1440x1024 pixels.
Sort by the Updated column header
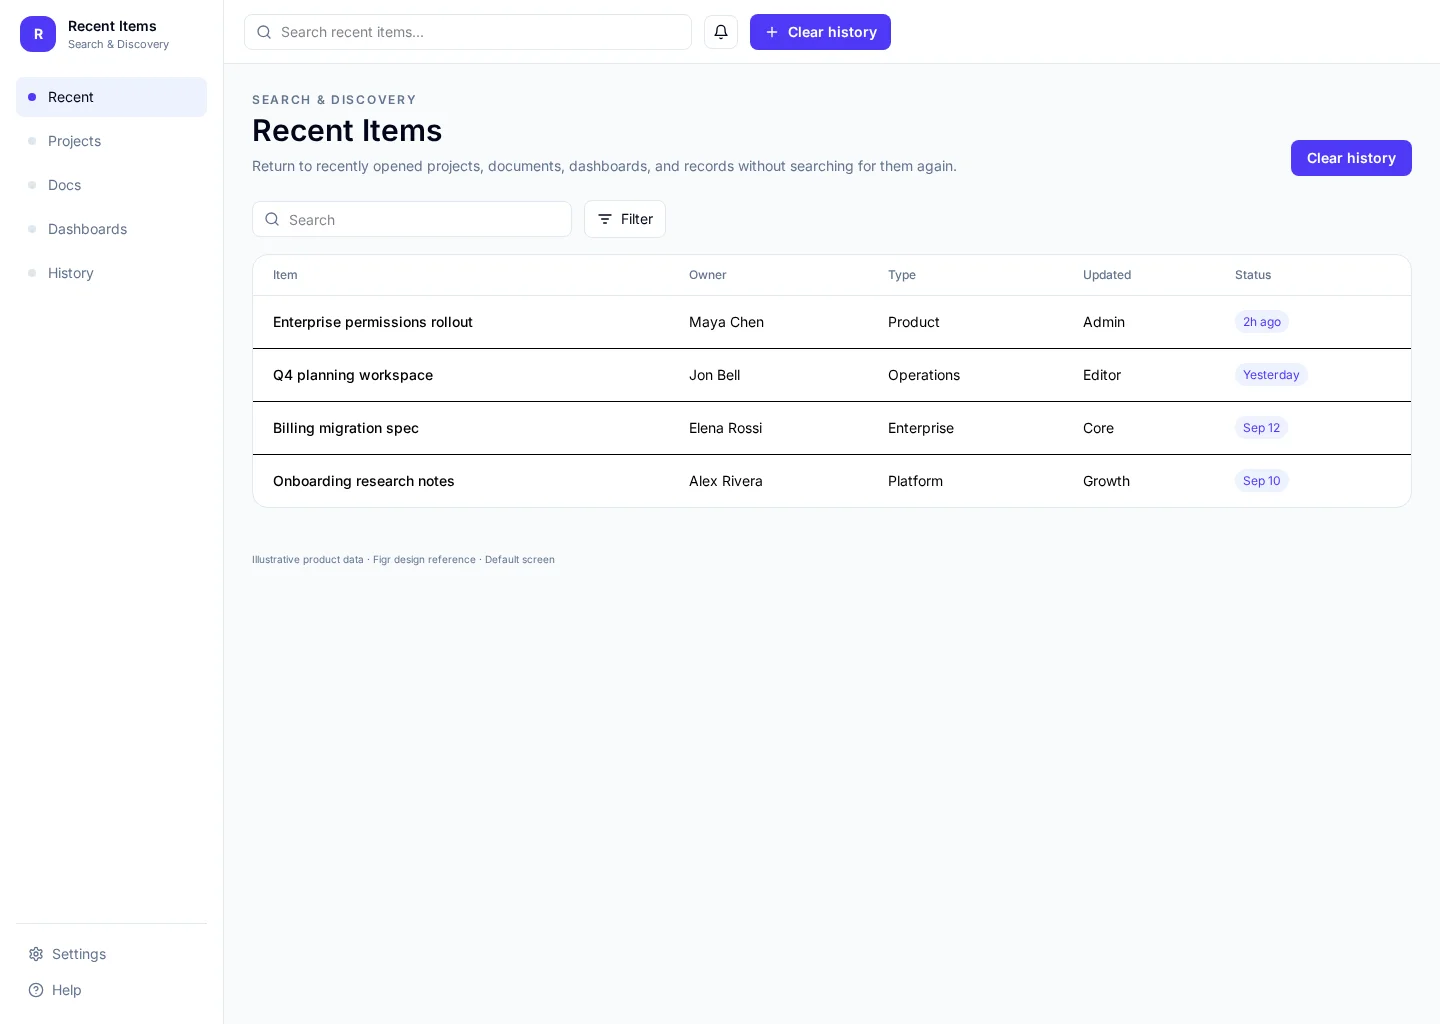tap(1107, 275)
